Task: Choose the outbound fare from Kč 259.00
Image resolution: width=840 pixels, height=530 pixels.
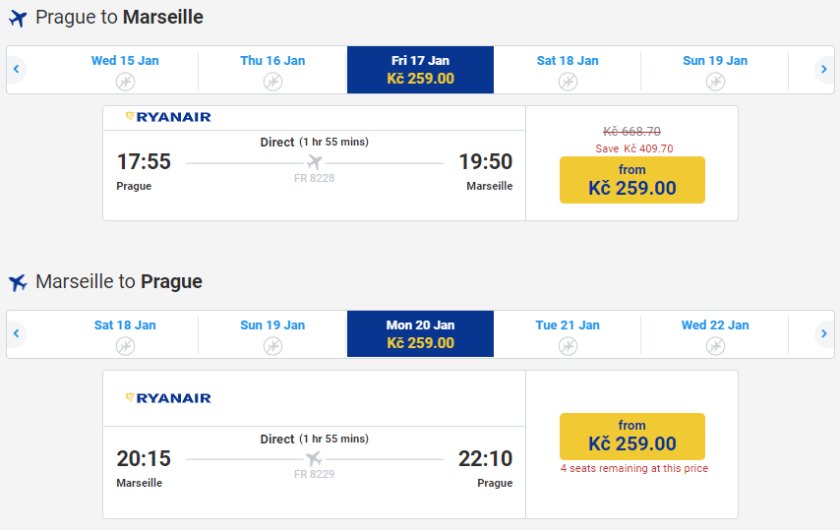Action: point(632,180)
